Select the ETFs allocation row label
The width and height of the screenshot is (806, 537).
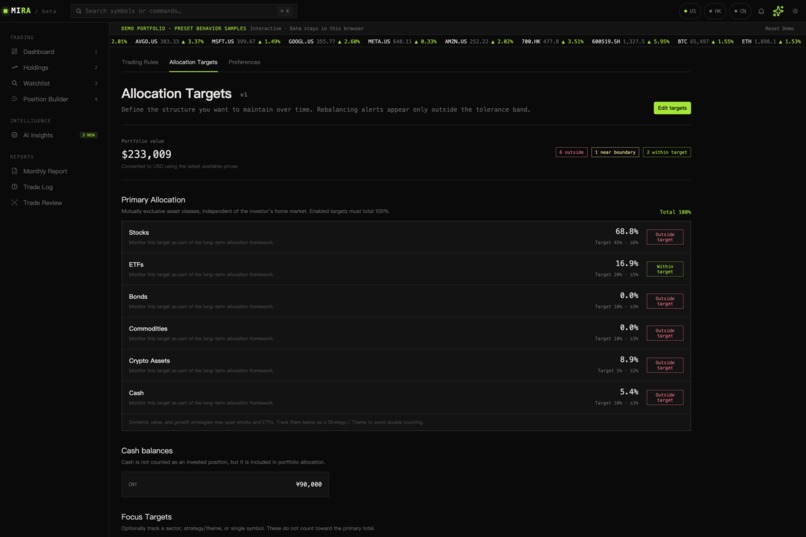(136, 265)
